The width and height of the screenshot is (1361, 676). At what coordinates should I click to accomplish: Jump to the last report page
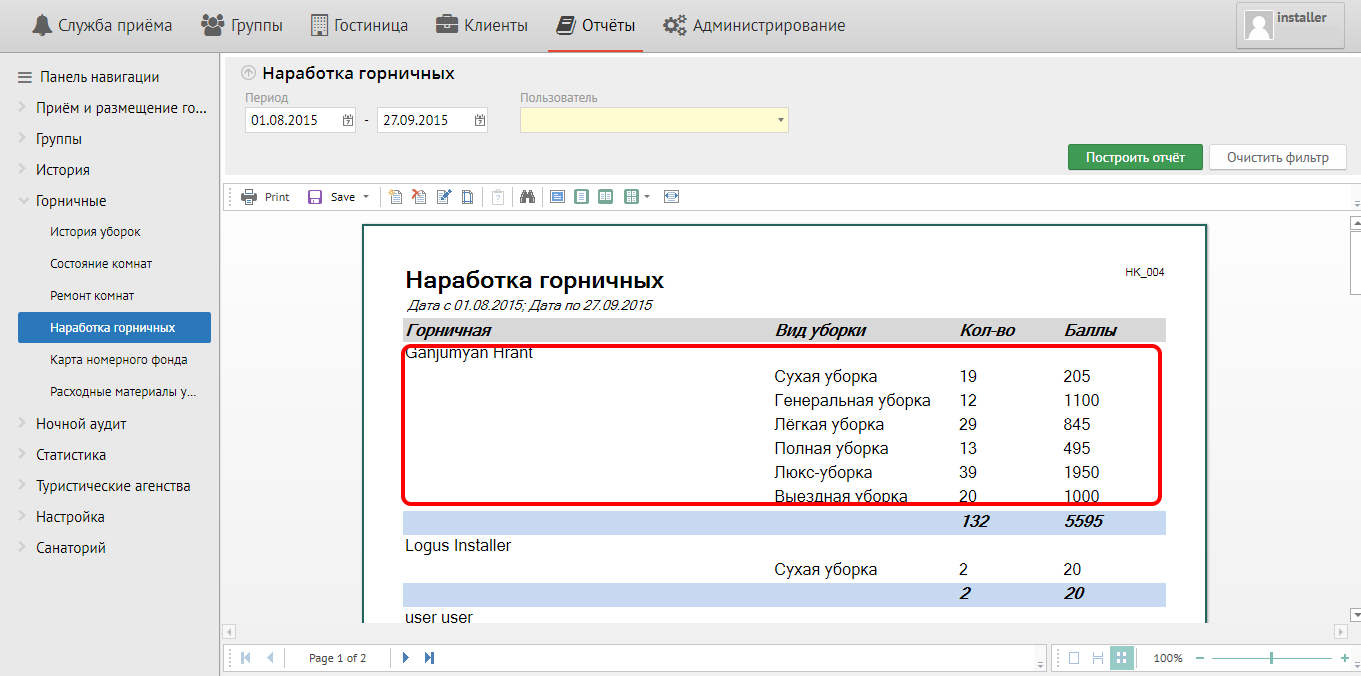pos(430,658)
